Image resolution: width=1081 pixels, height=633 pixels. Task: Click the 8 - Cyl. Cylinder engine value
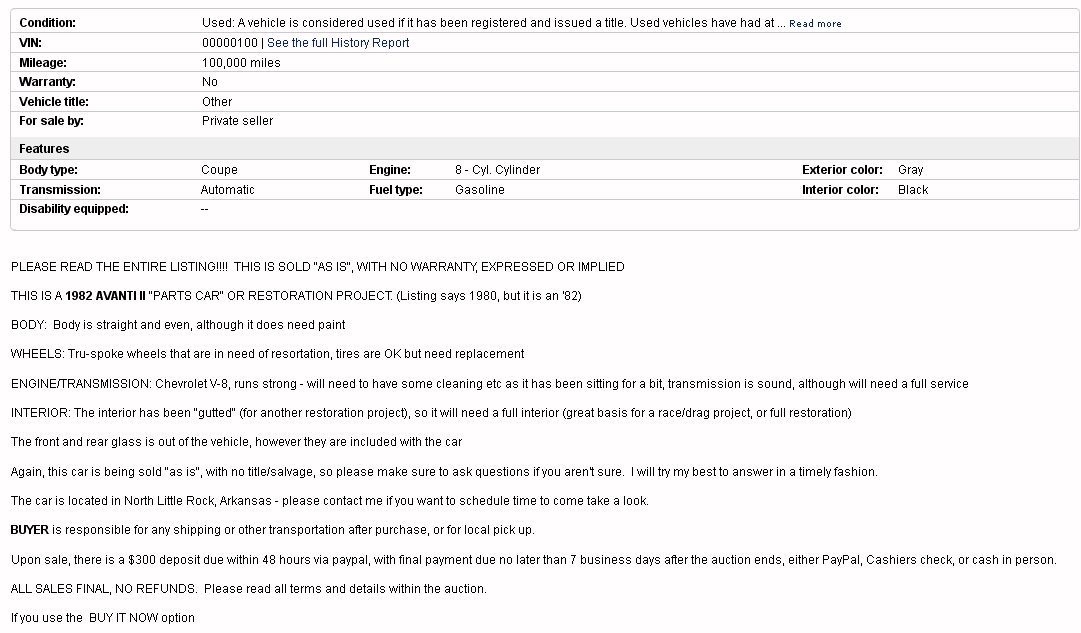coord(497,170)
